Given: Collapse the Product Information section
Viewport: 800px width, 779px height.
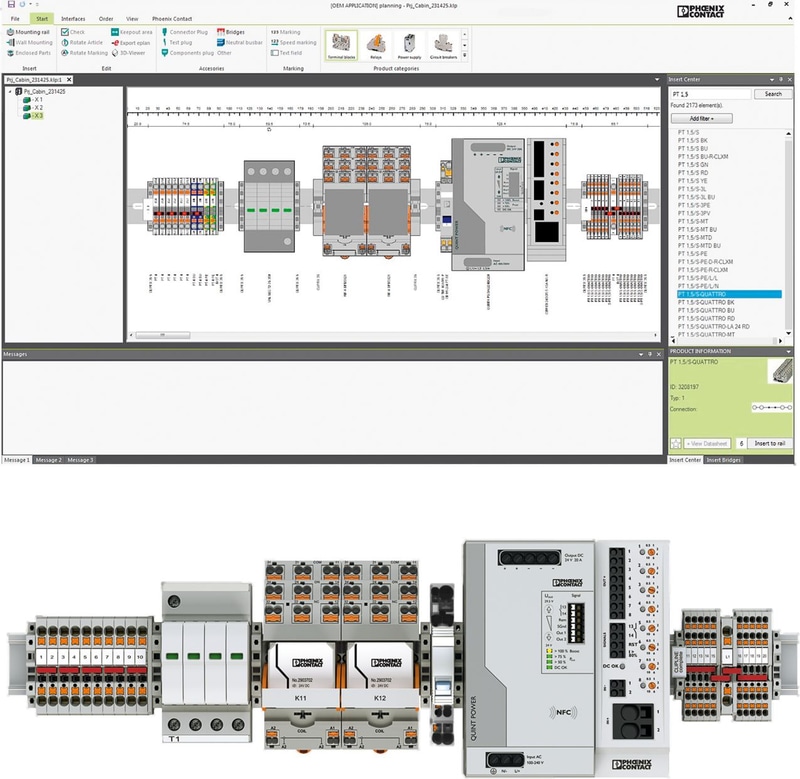Looking at the screenshot, I should [x=788, y=351].
